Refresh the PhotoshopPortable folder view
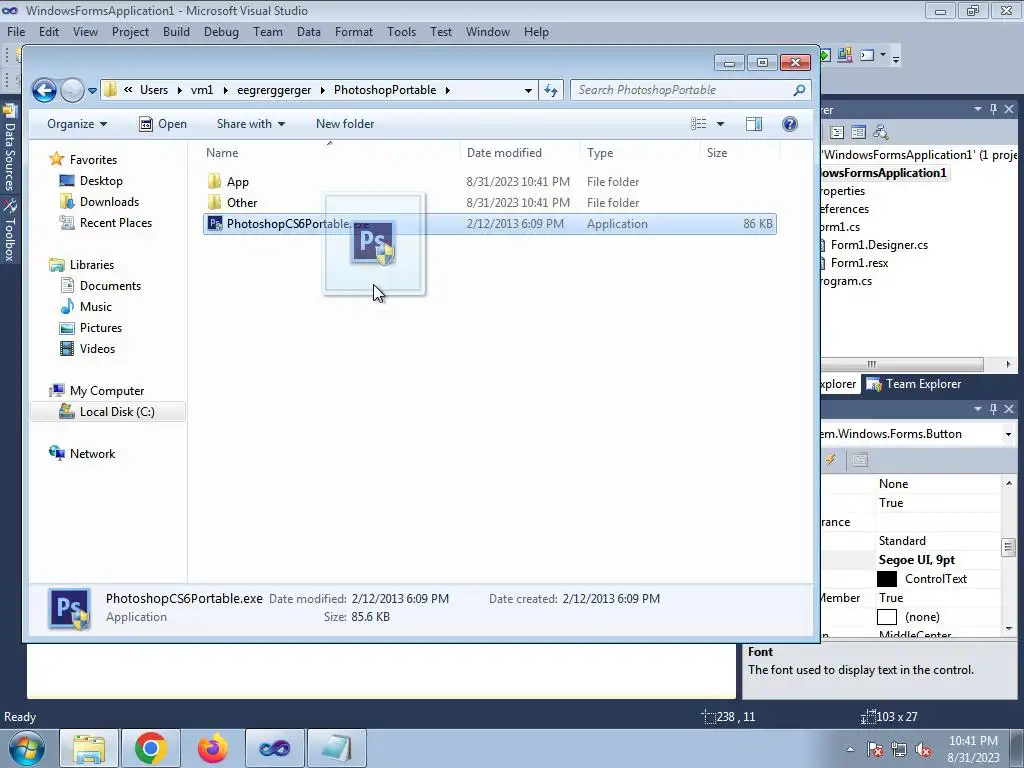 point(551,90)
